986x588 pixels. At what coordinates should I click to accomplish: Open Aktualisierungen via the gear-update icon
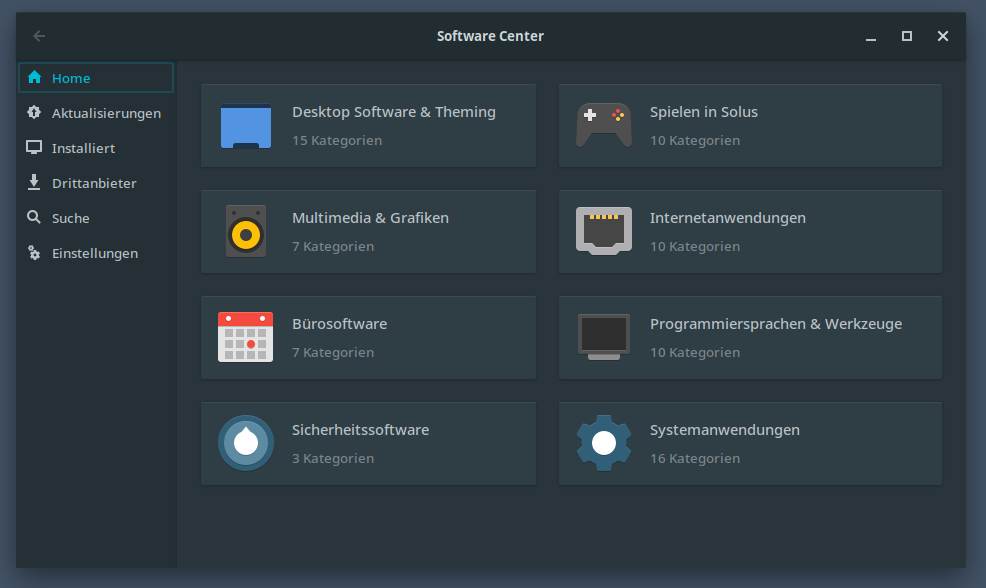(35, 113)
